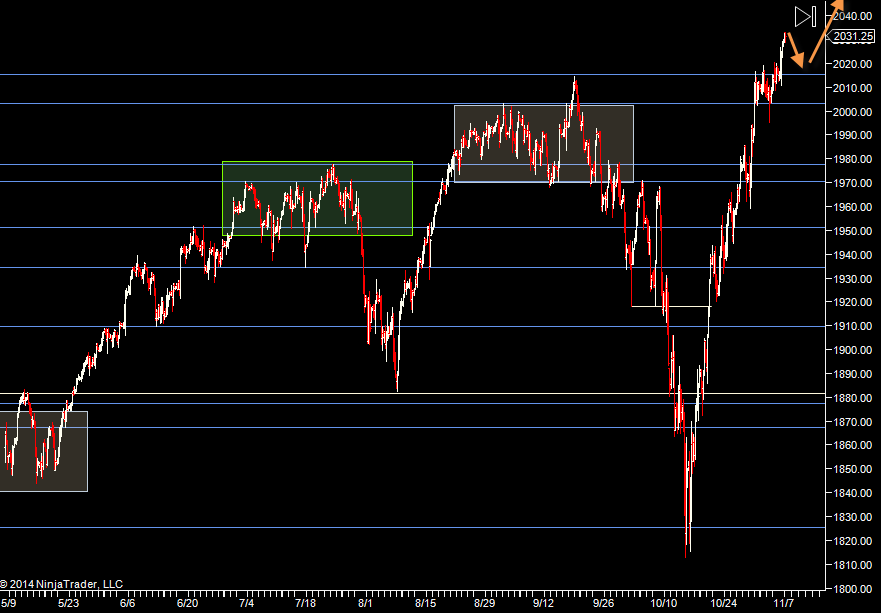Click the 1880.00 price axis label
This screenshot has width=881, height=613.
click(853, 398)
